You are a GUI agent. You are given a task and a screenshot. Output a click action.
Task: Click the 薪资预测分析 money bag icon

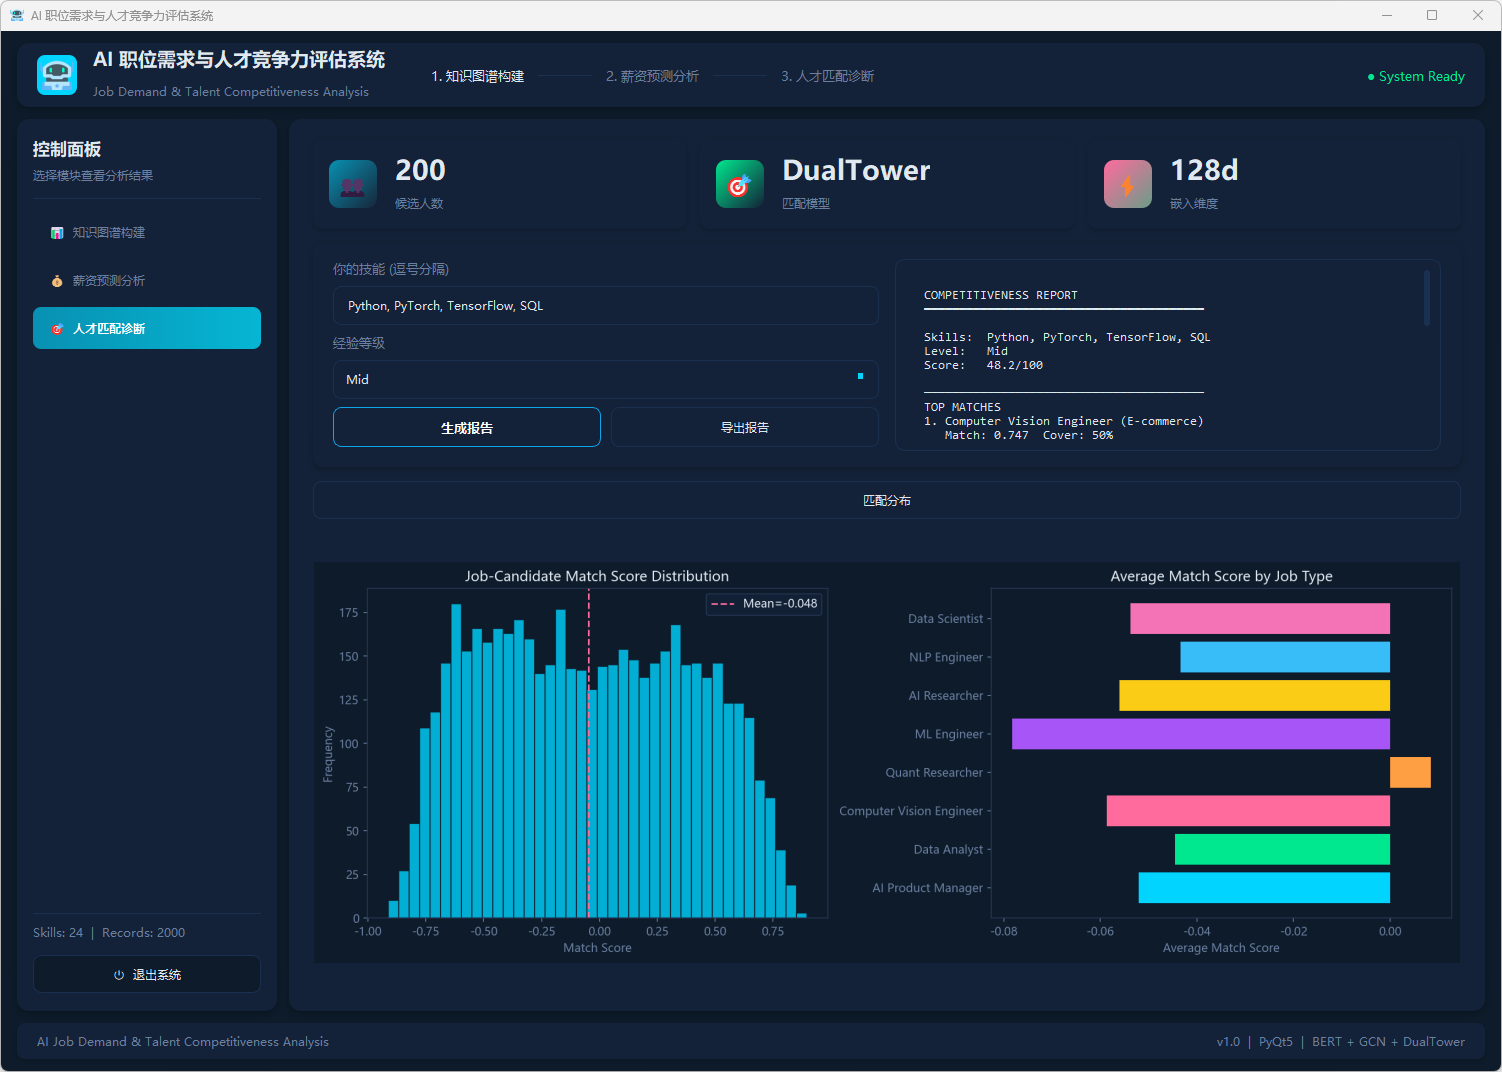point(57,281)
